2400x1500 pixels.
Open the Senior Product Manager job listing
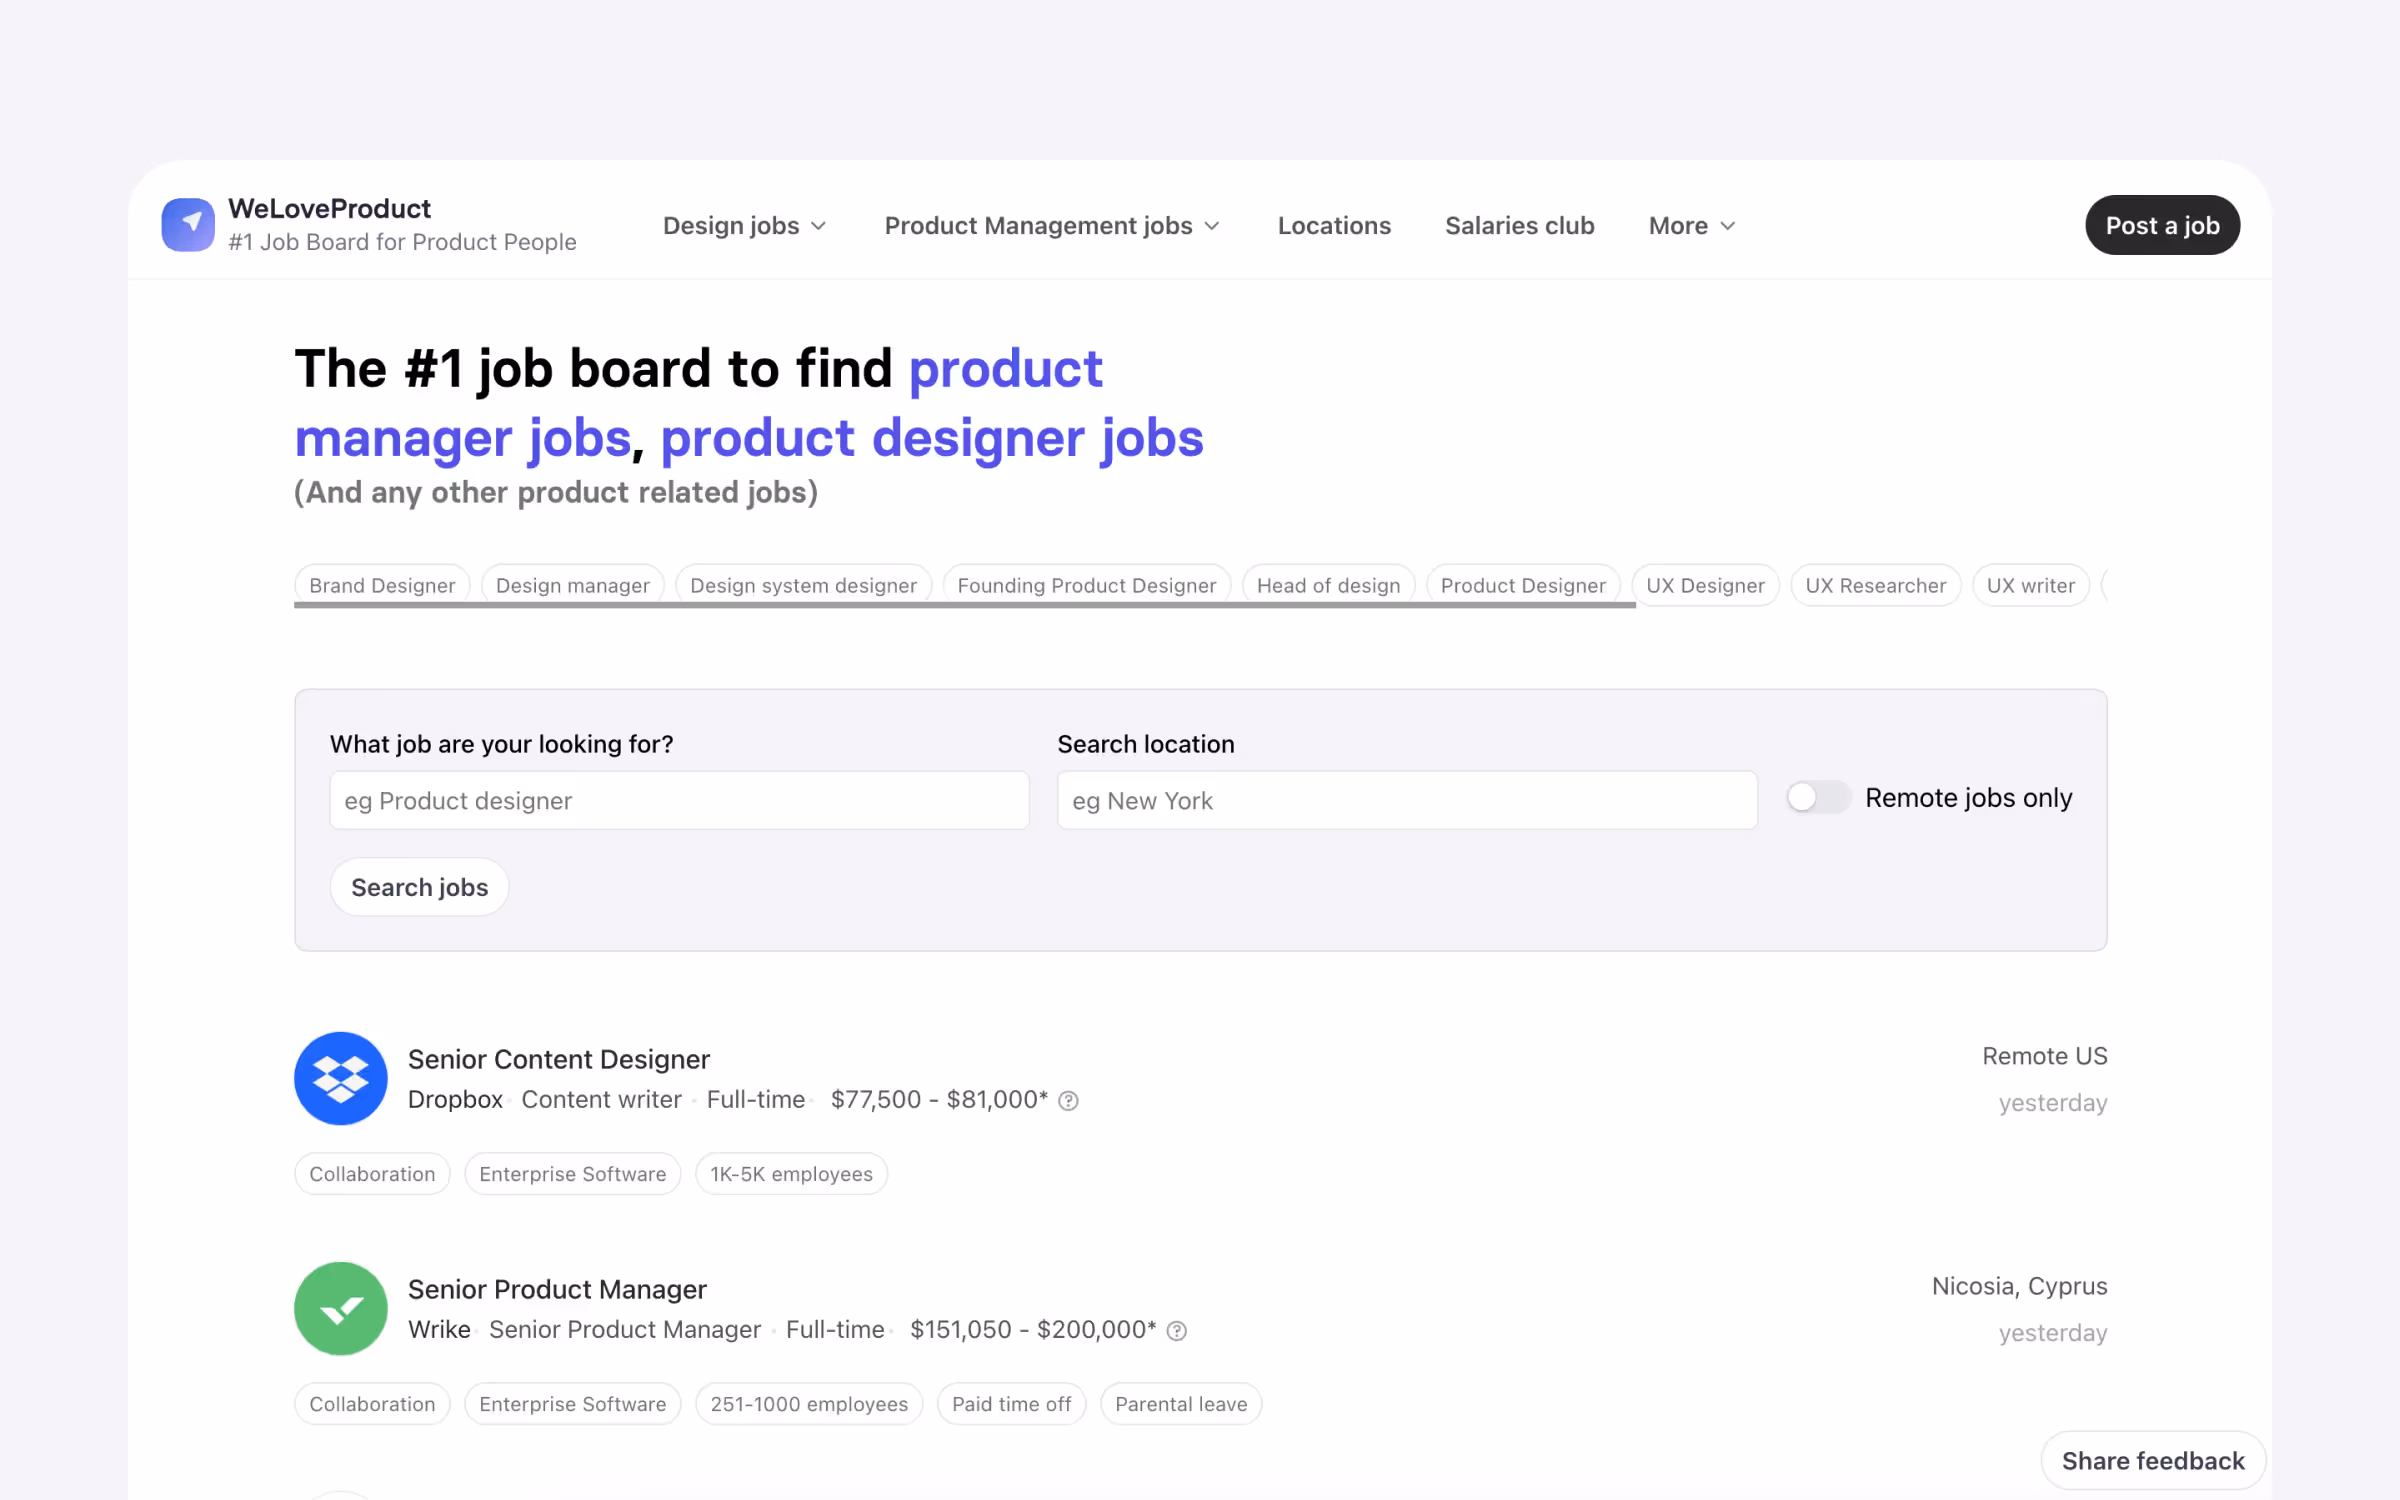(x=557, y=1289)
